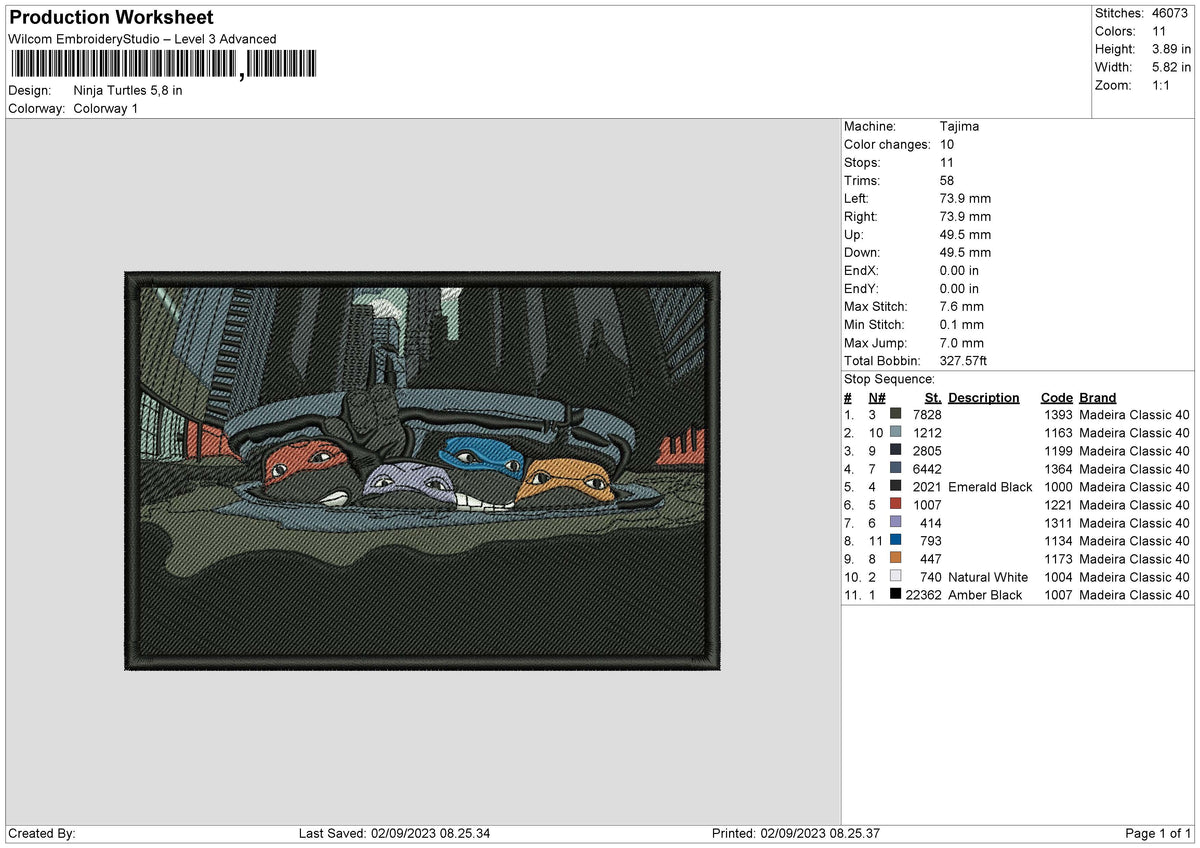Click the Code column header
This screenshot has width=1200, height=848.
(x=1056, y=398)
